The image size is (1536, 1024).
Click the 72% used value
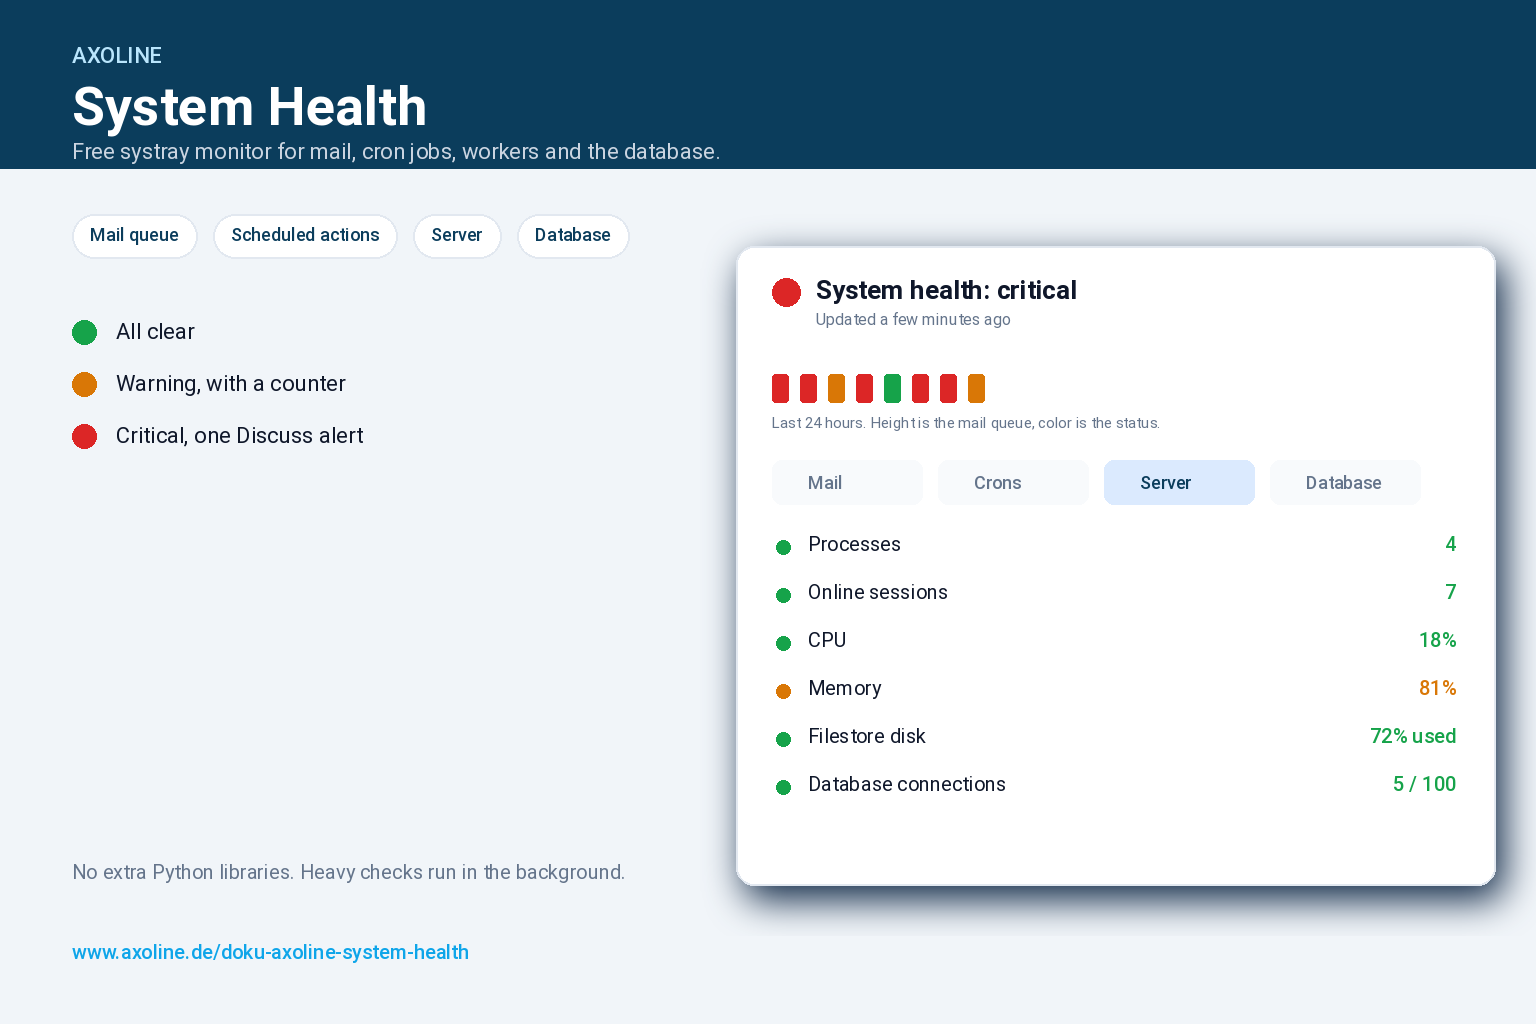pos(1413,736)
